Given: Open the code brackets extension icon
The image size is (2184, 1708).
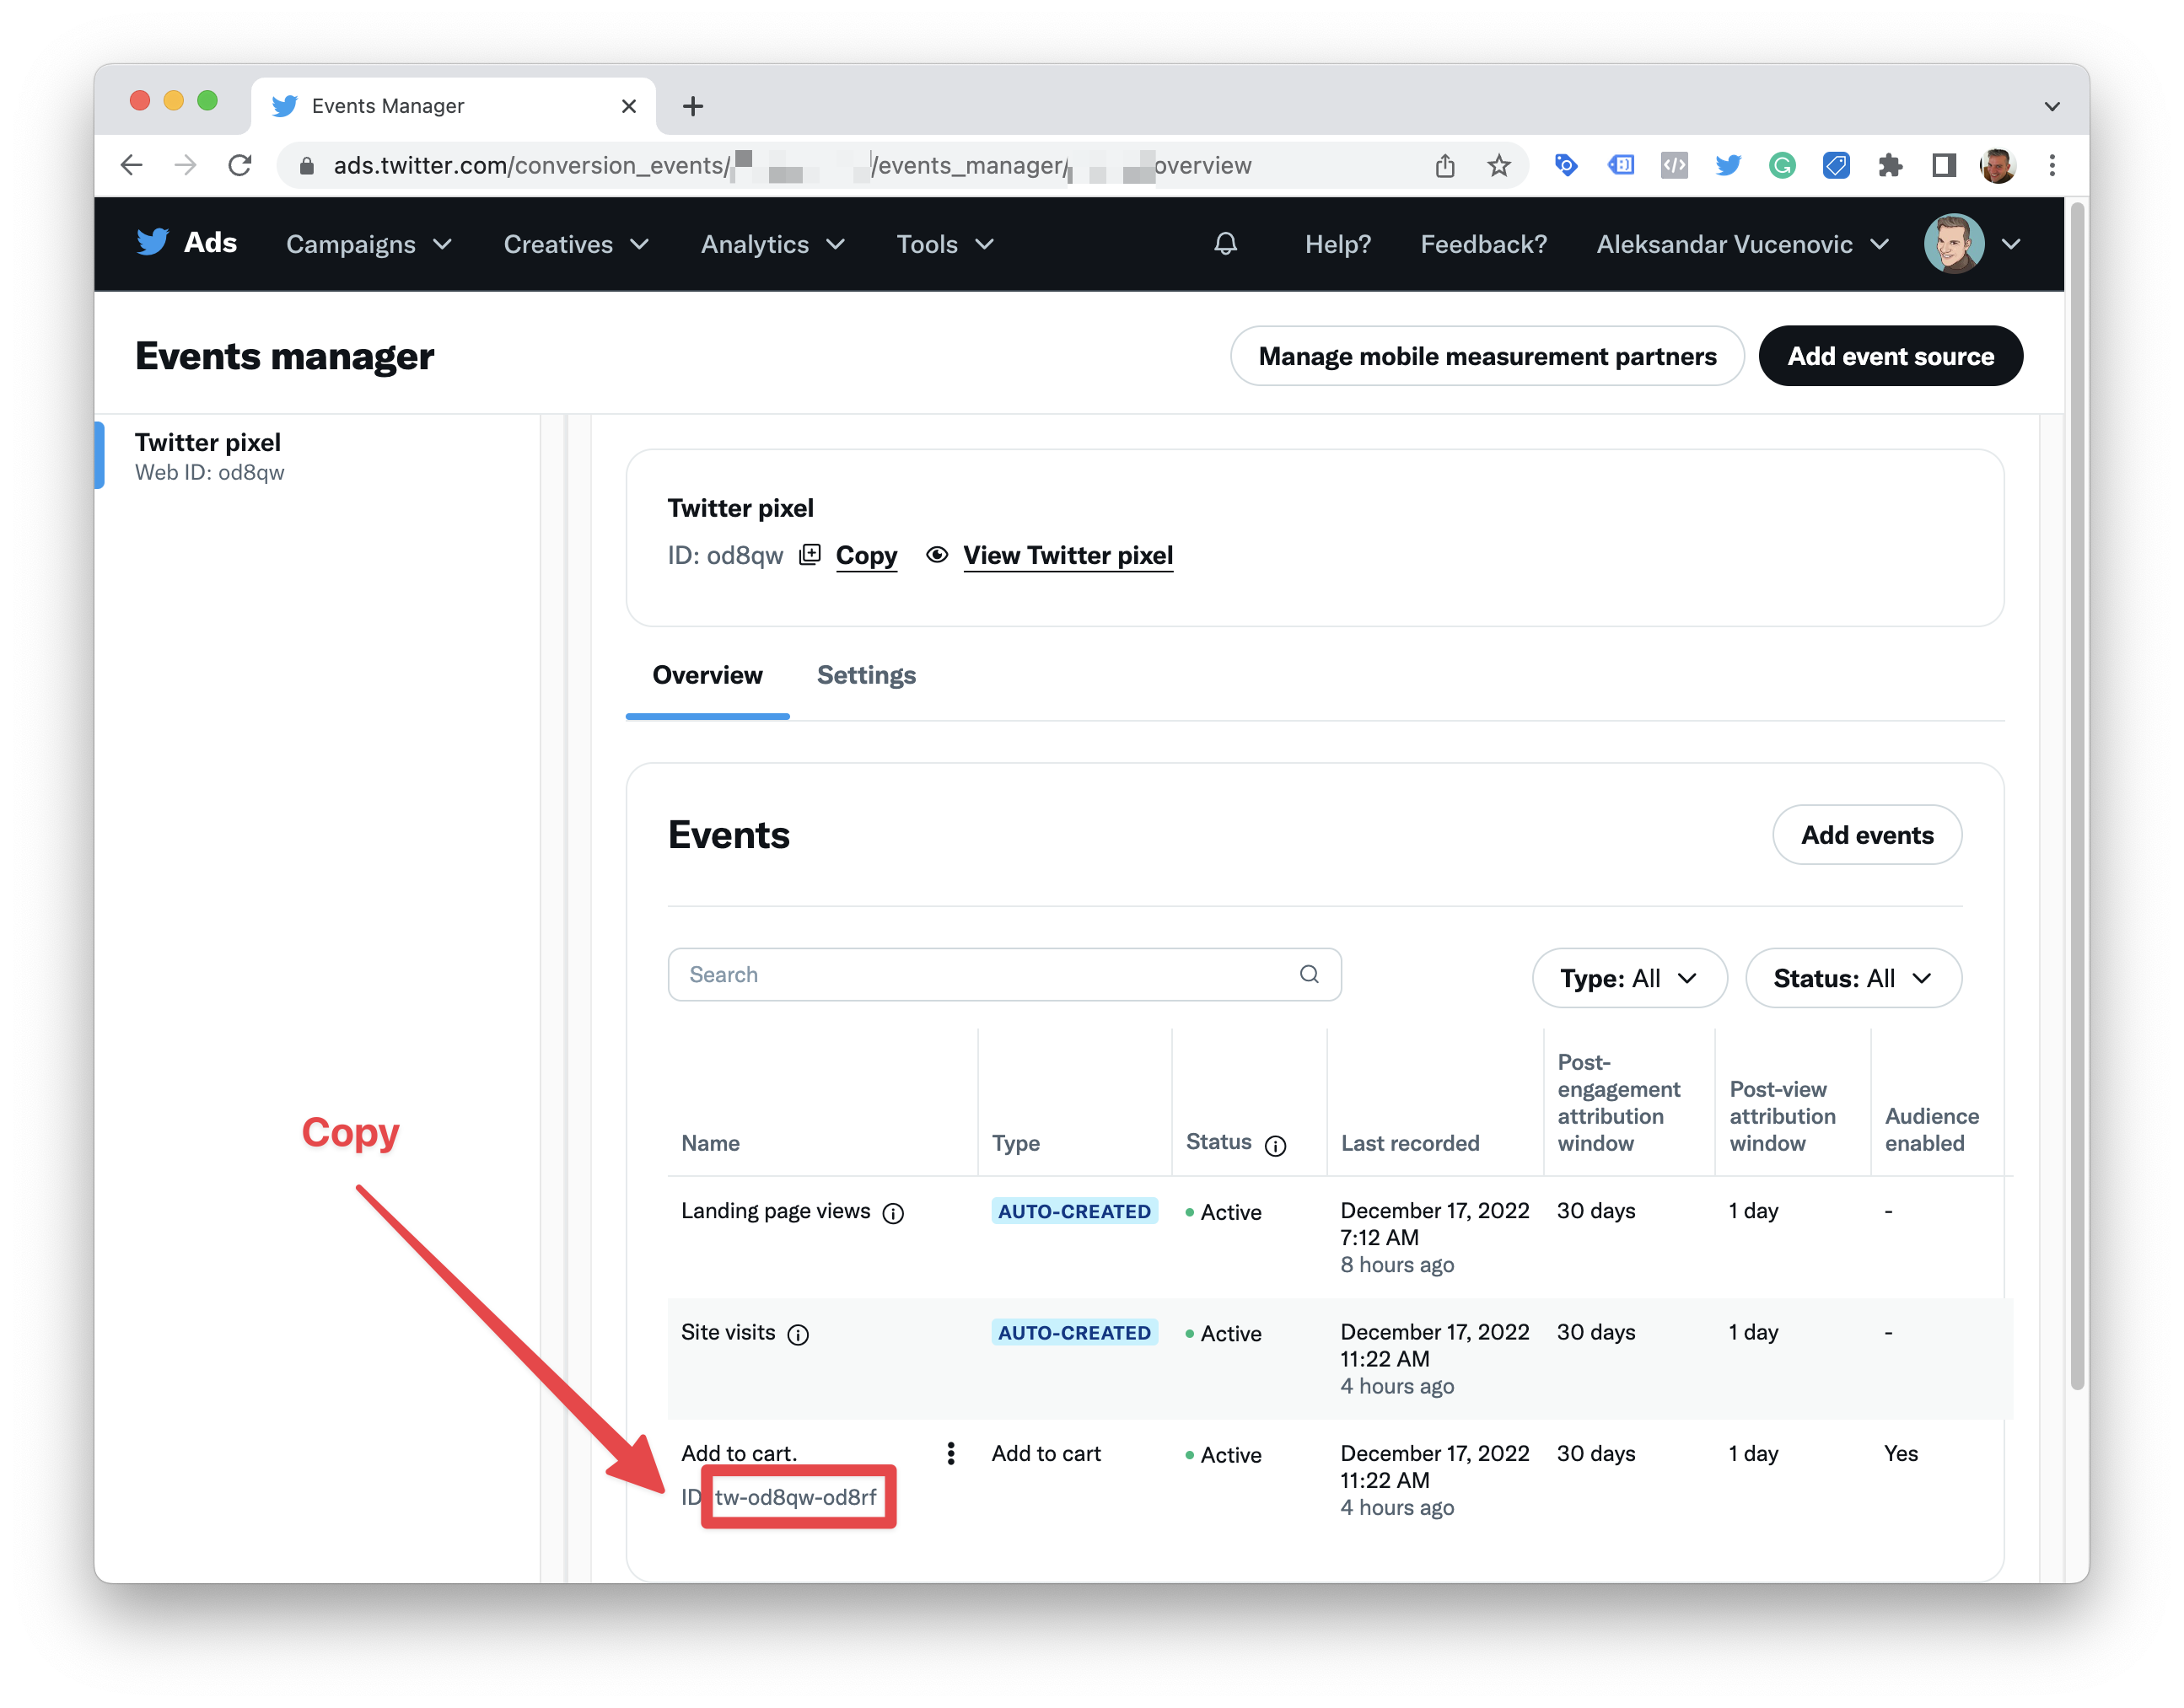Looking at the screenshot, I should point(1674,165).
